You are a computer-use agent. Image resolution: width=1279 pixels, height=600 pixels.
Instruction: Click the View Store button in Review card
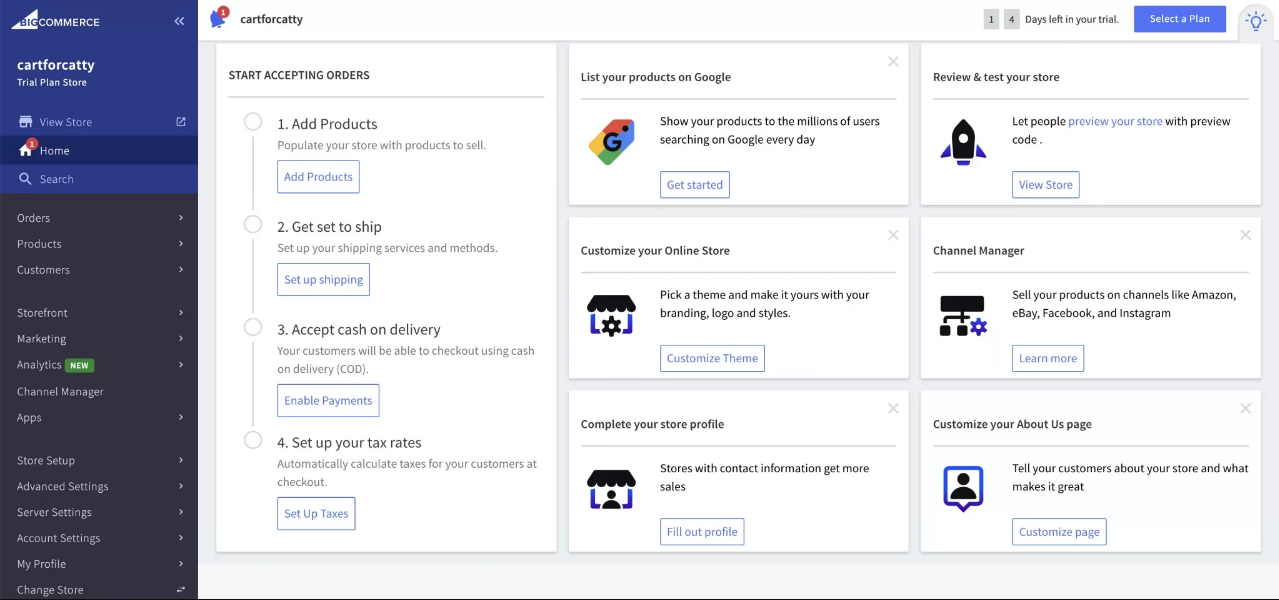coord(1045,185)
